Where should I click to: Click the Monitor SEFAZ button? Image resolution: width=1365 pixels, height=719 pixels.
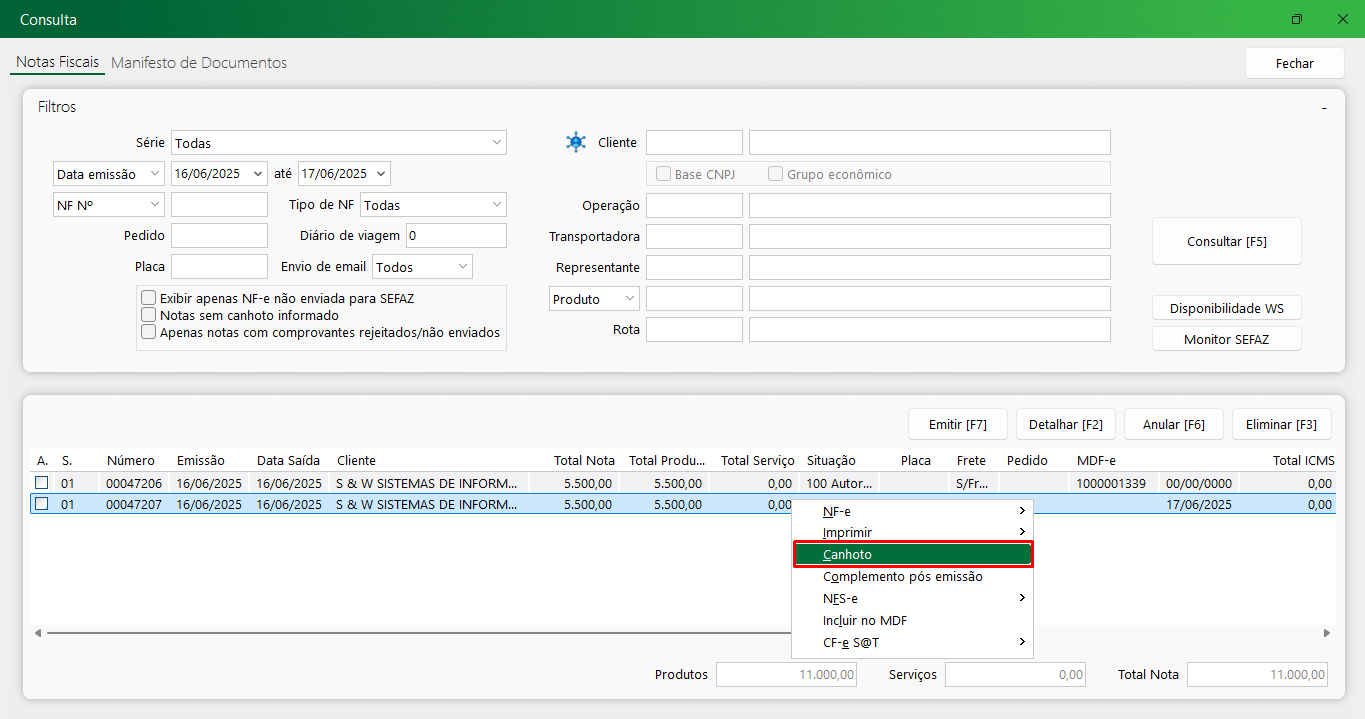click(x=1227, y=339)
